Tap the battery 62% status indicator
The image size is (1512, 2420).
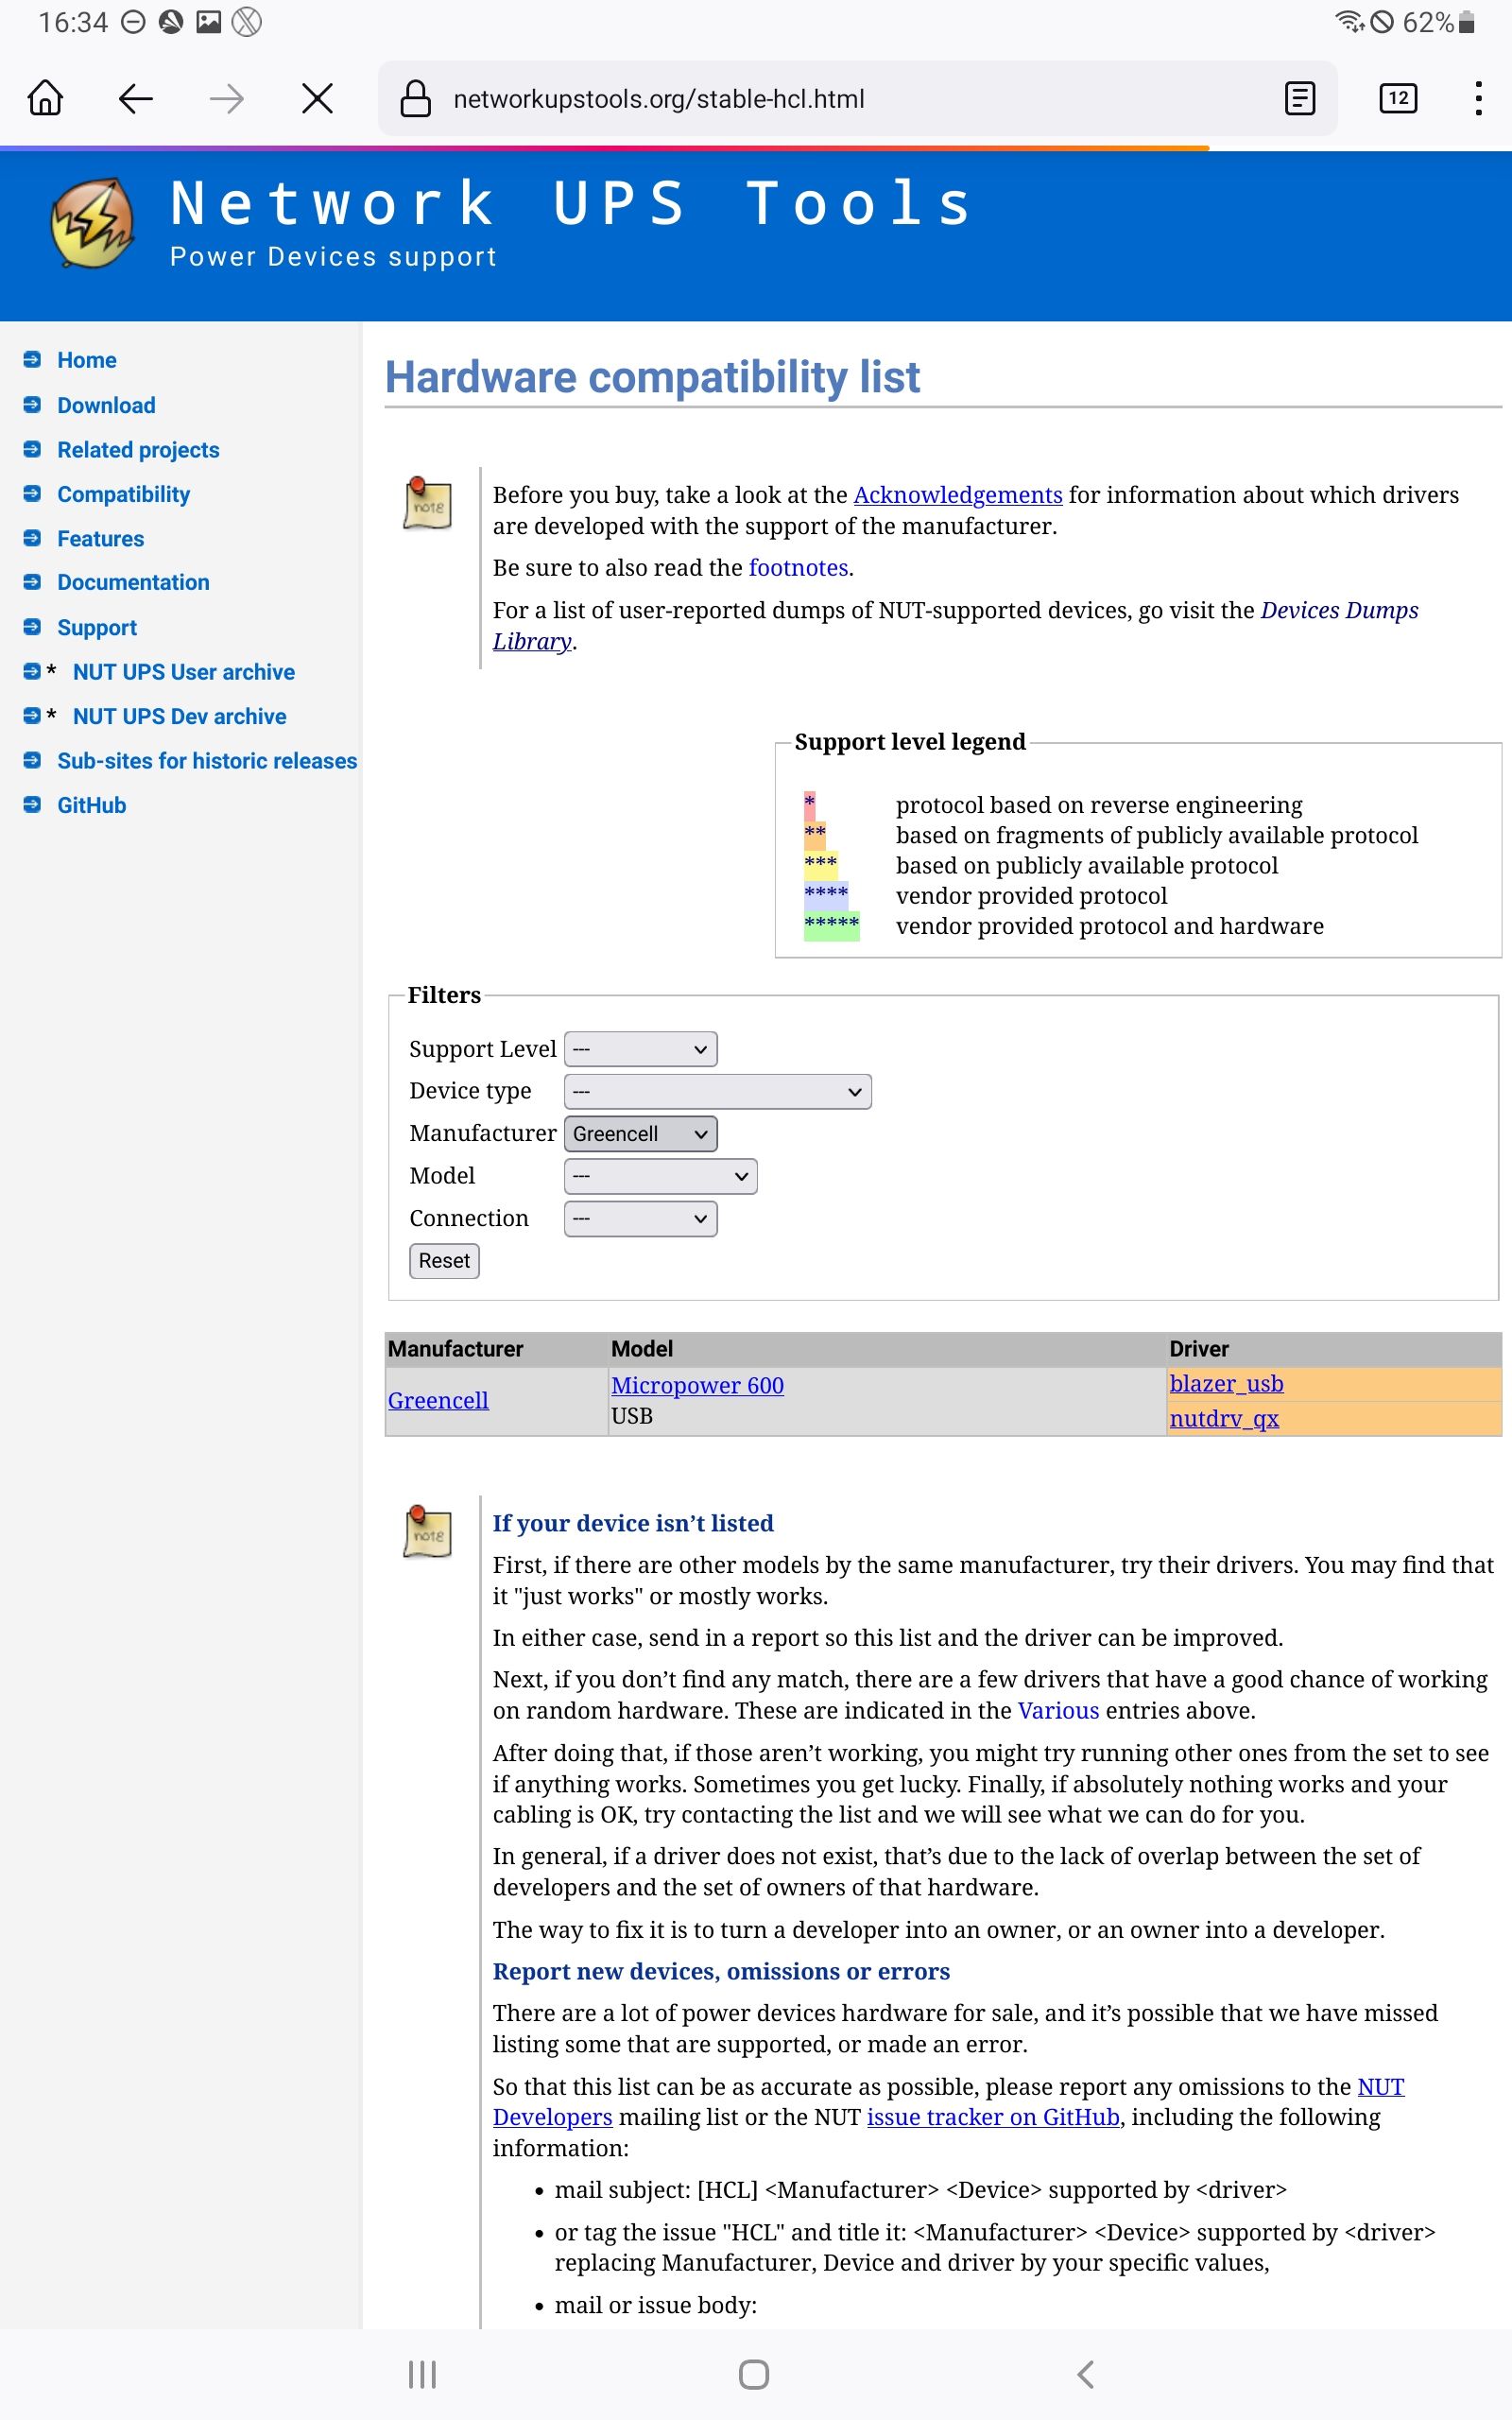pos(1438,22)
